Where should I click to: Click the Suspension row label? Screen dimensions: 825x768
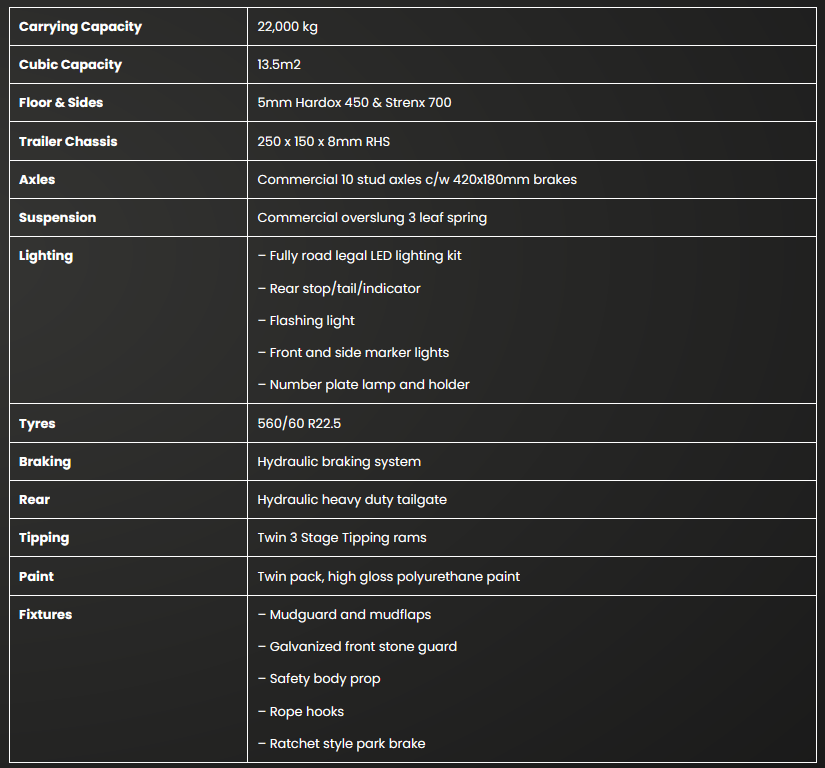(x=58, y=218)
